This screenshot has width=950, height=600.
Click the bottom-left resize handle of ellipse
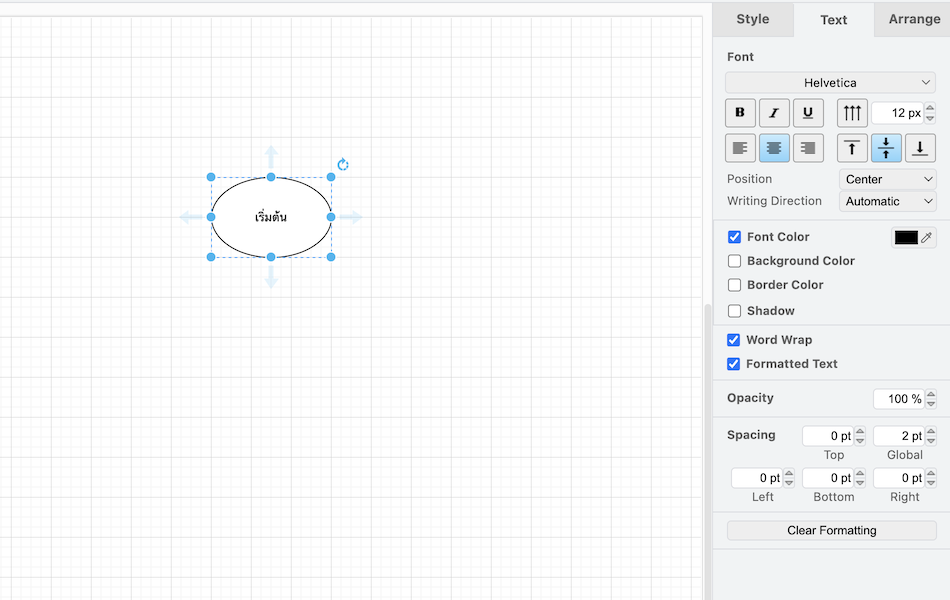click(211, 257)
